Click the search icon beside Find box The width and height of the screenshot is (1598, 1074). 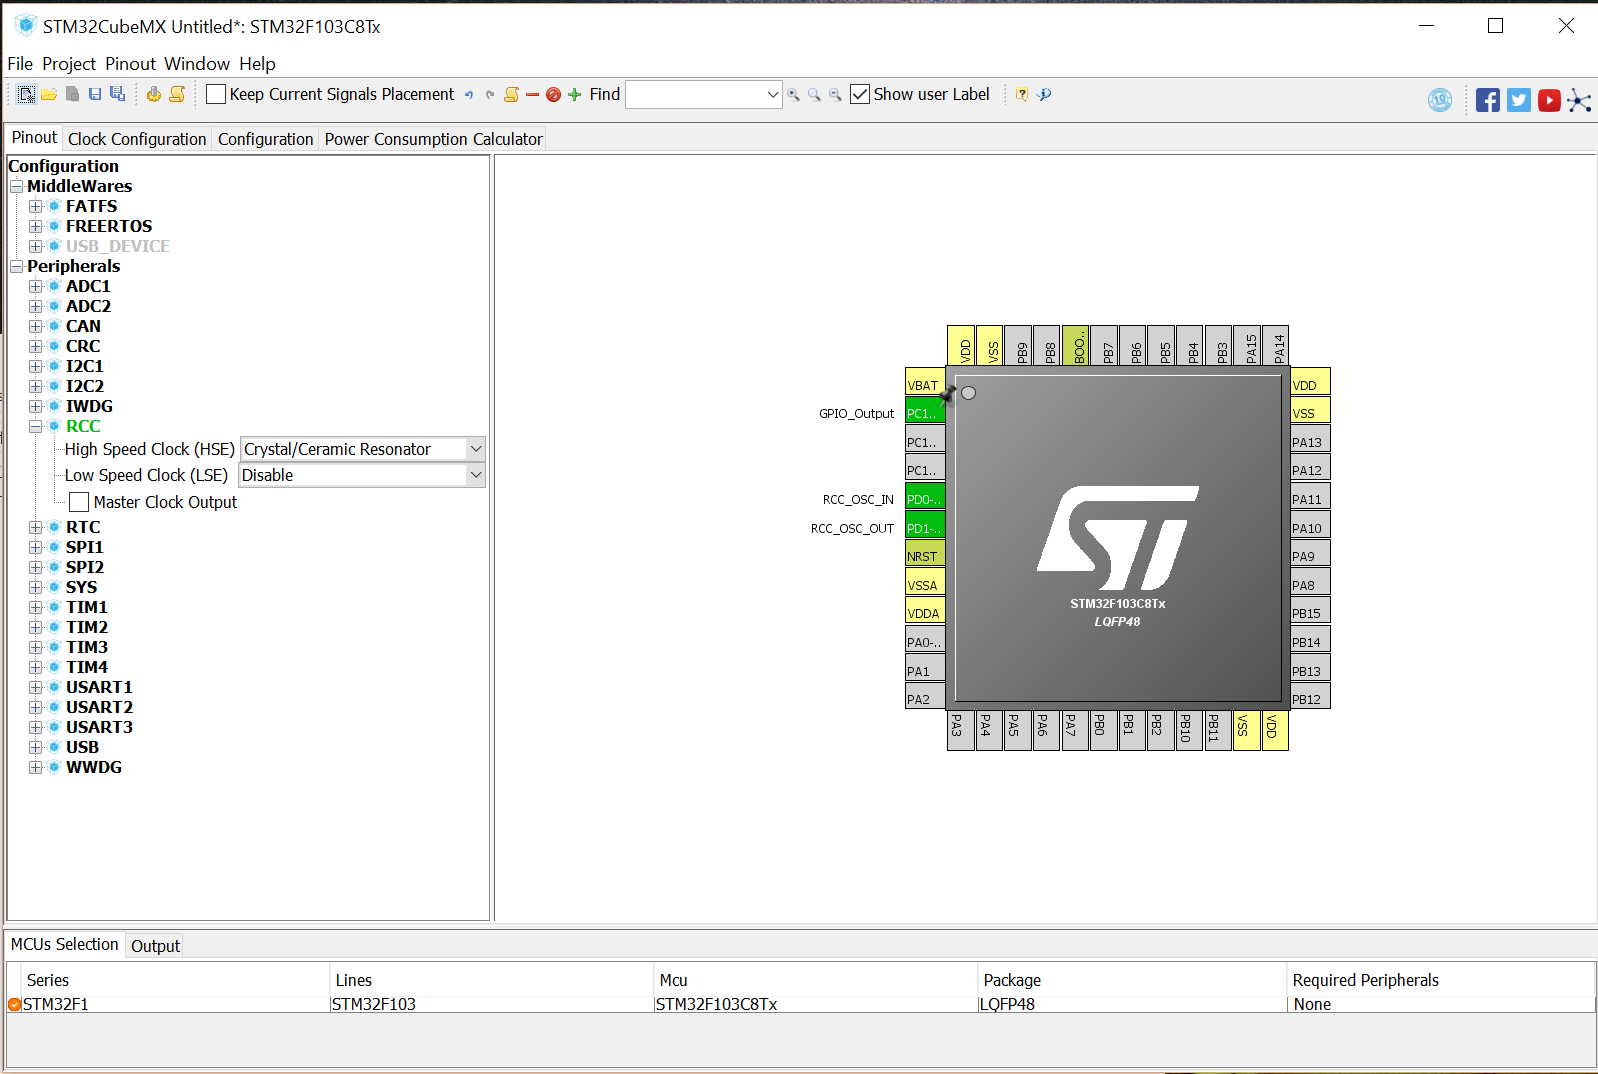point(793,95)
